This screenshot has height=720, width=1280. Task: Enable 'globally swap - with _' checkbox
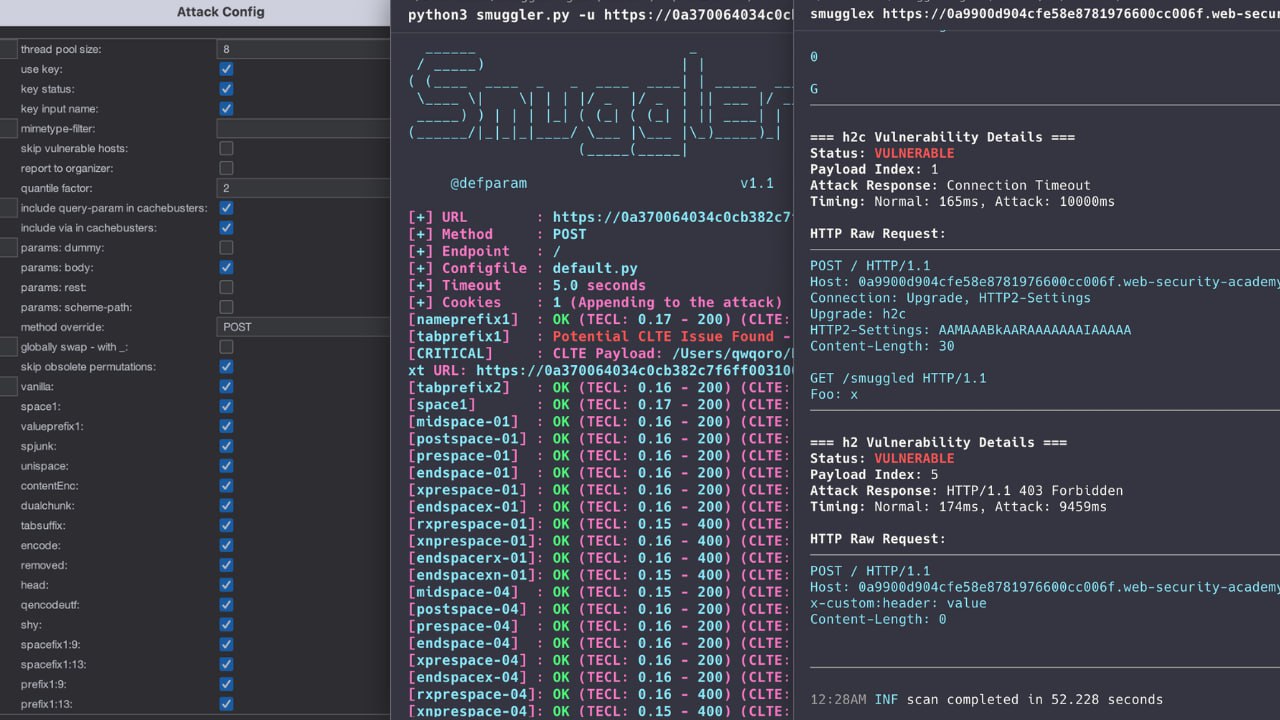coord(226,347)
